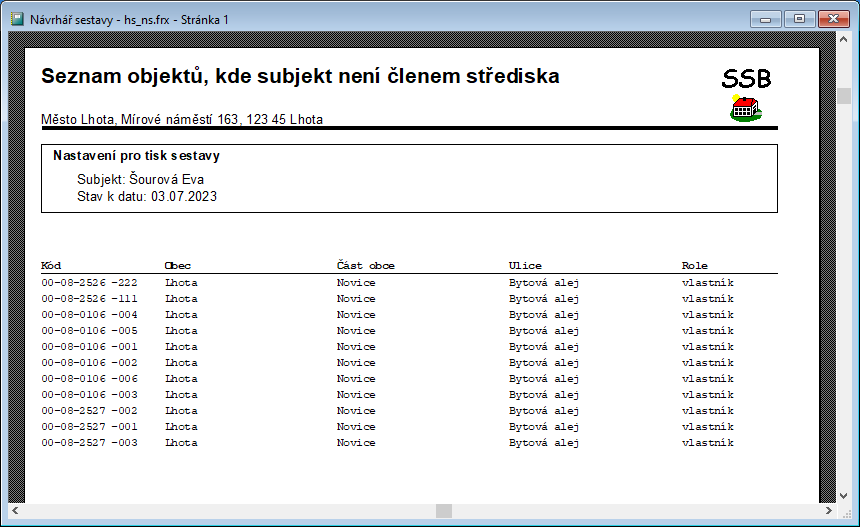This screenshot has height=527, width=860.
Task: Click the SSB logo text
Action: [x=746, y=79]
